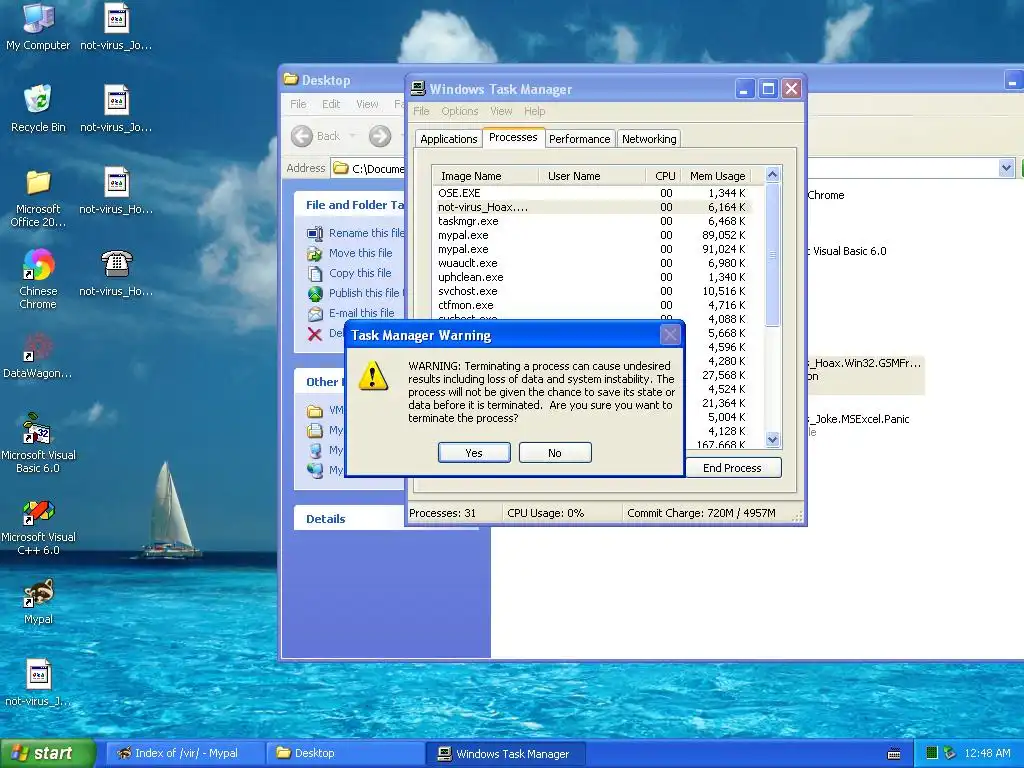This screenshot has width=1024, height=768.
Task: Open the Options menu in Task Manager
Action: (460, 111)
